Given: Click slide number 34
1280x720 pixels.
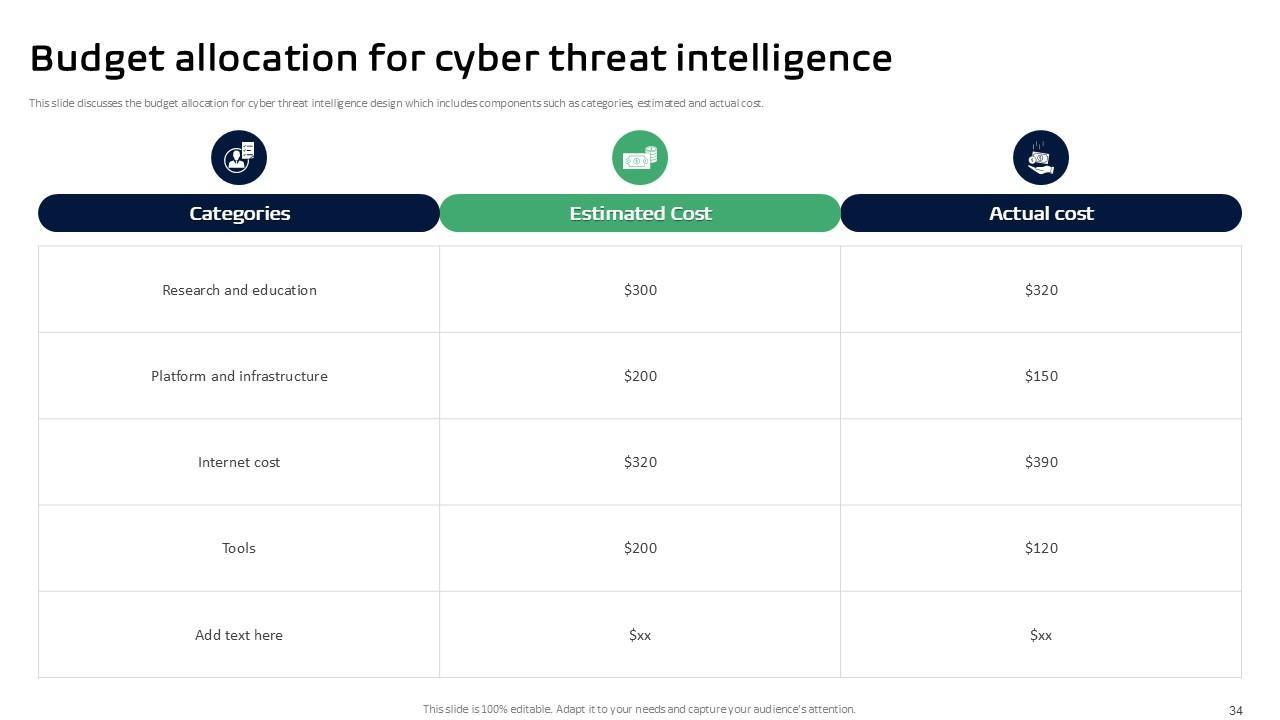Looking at the screenshot, I should tap(1235, 711).
